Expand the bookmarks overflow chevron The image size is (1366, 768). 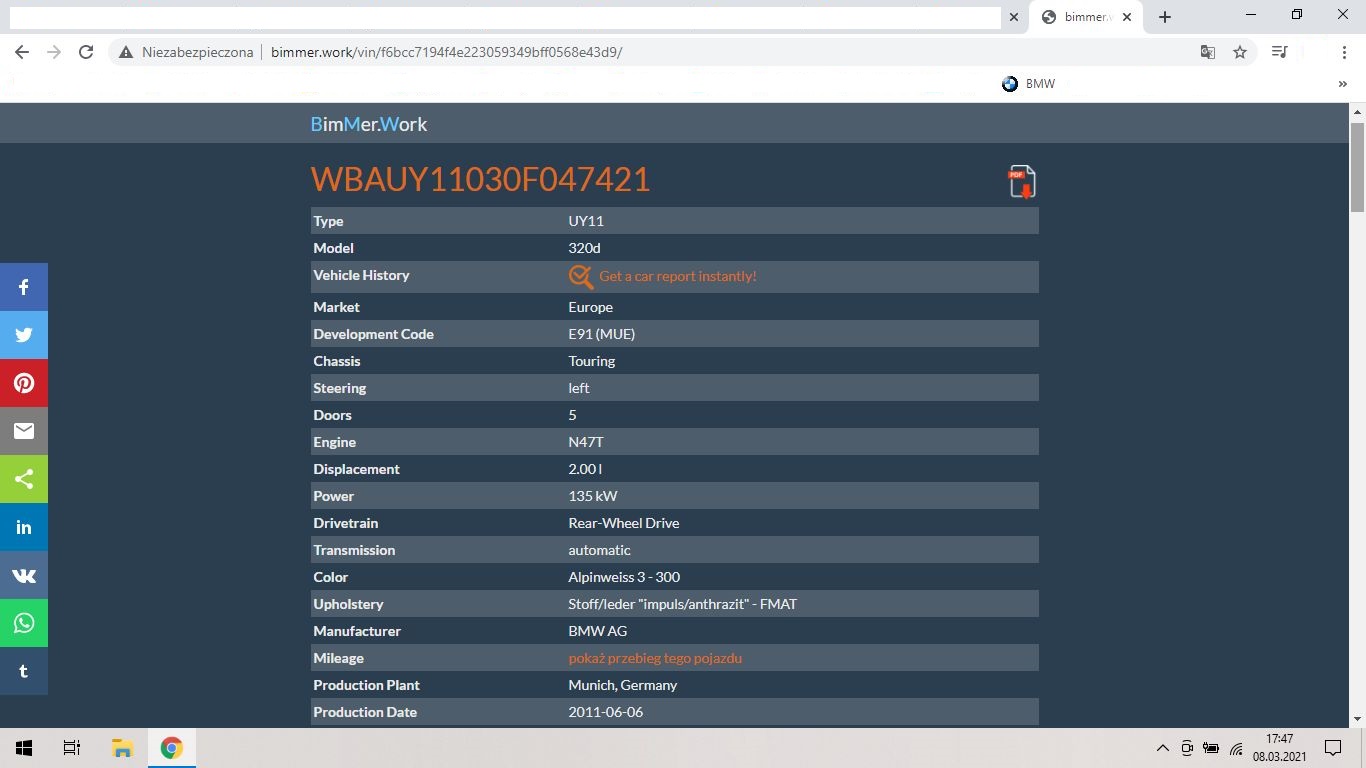(x=1343, y=84)
